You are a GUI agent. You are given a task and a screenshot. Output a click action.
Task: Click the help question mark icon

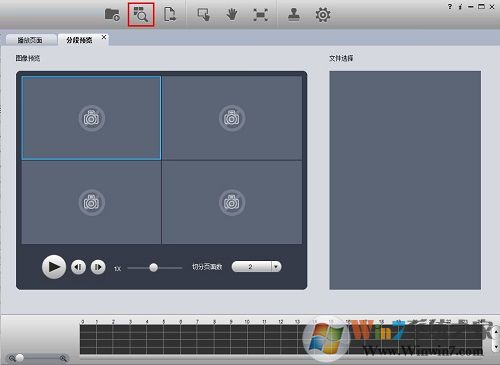coord(450,6)
